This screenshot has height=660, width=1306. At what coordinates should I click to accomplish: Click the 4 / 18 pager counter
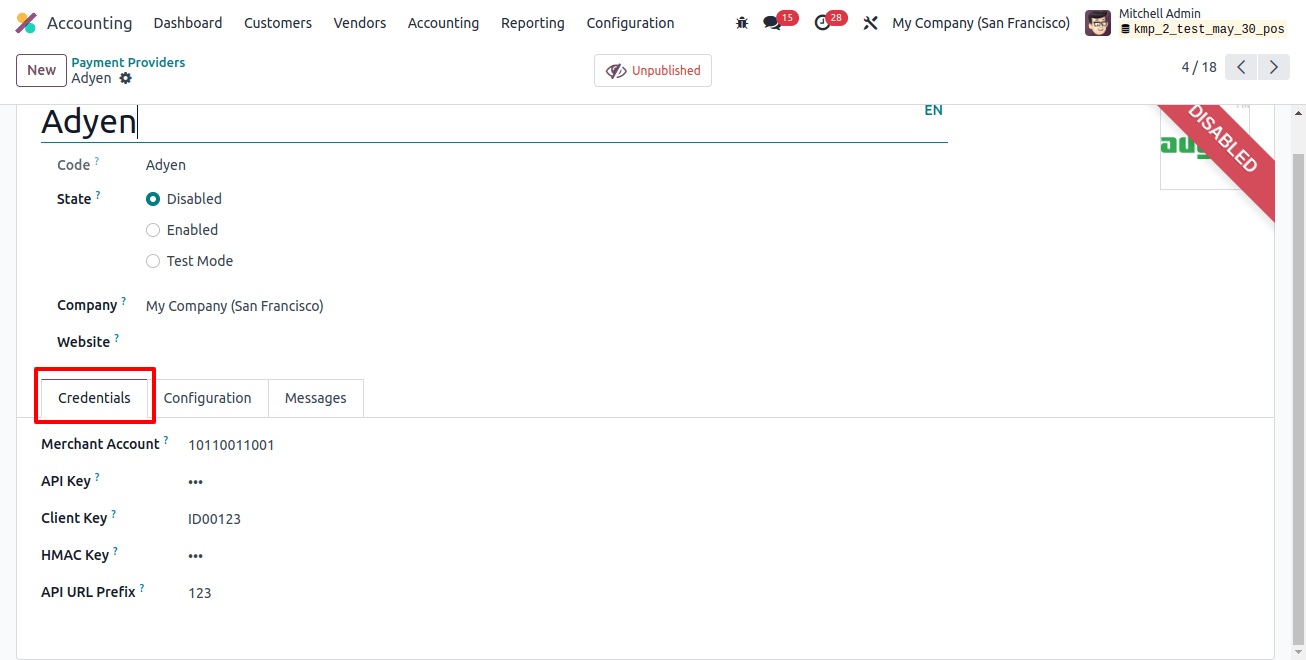[1199, 67]
